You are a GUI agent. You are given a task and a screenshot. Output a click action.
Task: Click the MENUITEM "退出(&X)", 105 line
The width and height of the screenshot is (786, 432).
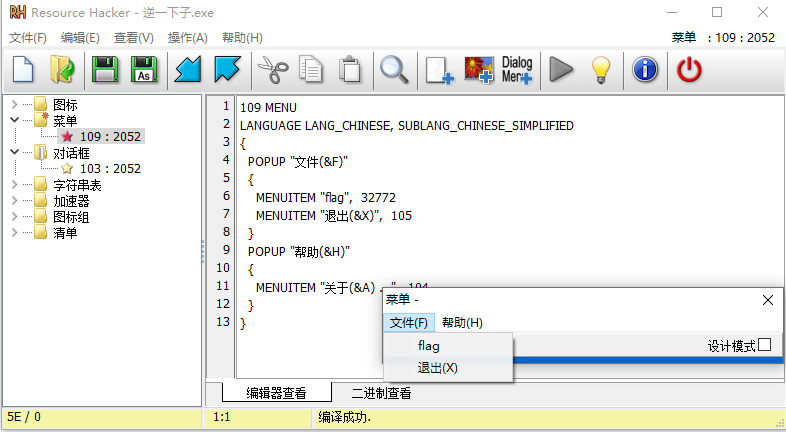(334, 215)
